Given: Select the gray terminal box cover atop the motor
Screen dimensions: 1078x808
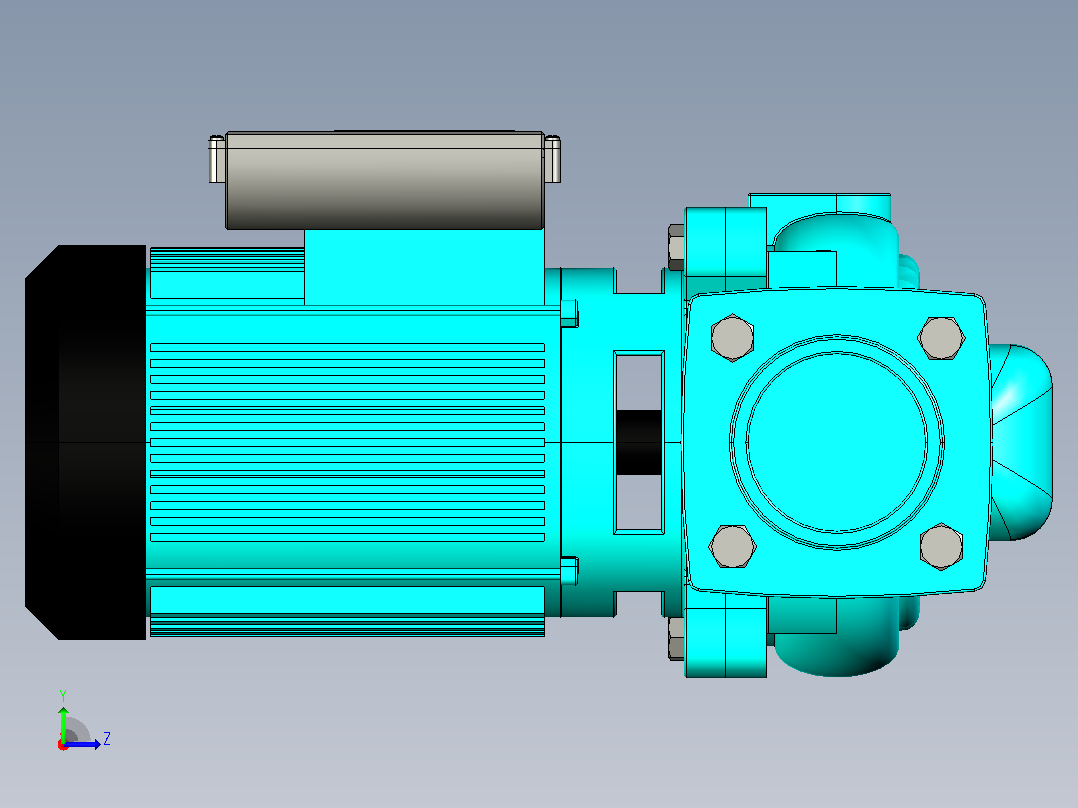Looking at the screenshot, I should 384,180.
